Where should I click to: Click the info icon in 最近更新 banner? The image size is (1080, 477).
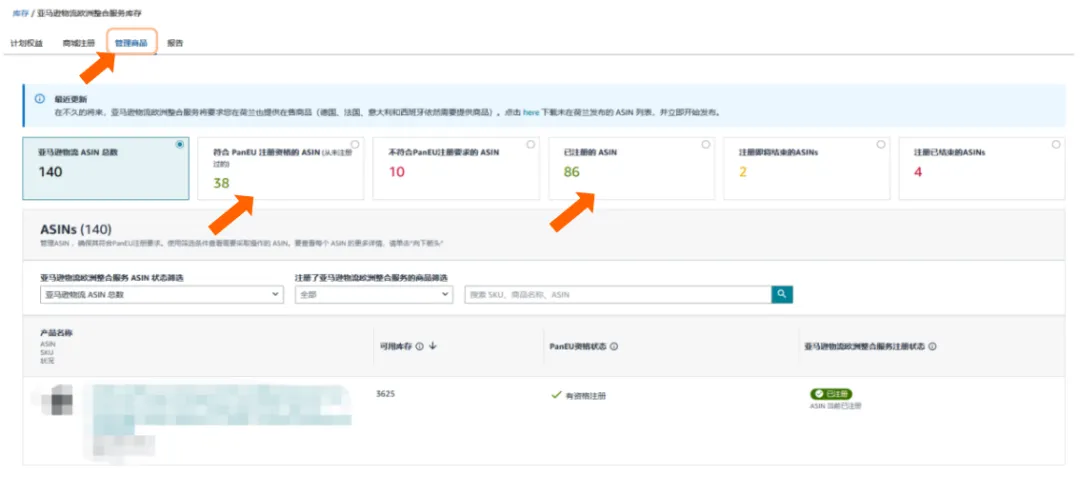pyautogui.click(x=40, y=99)
